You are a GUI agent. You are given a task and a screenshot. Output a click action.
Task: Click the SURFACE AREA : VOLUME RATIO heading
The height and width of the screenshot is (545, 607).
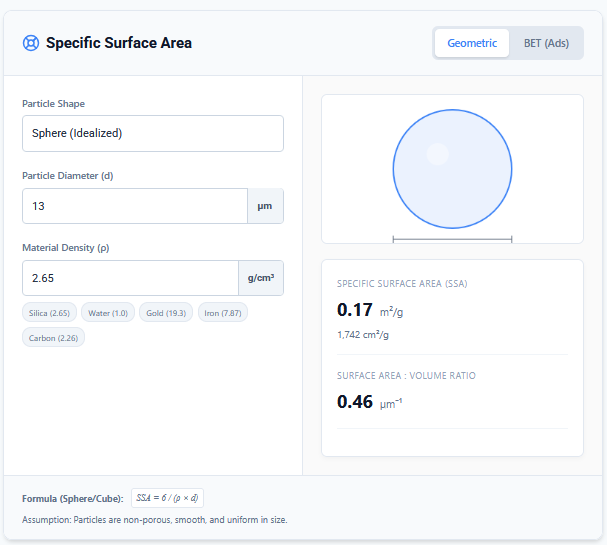(406, 376)
